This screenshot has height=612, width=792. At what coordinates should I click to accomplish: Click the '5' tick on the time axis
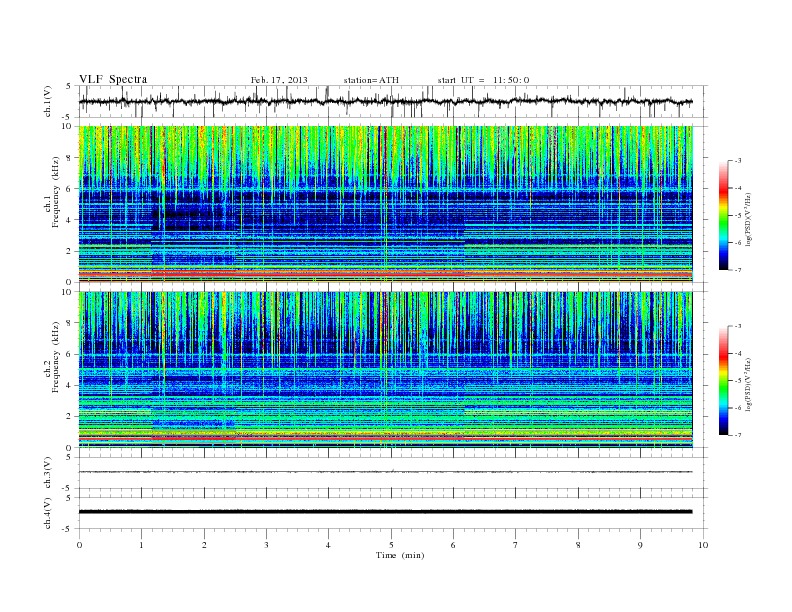pos(391,545)
